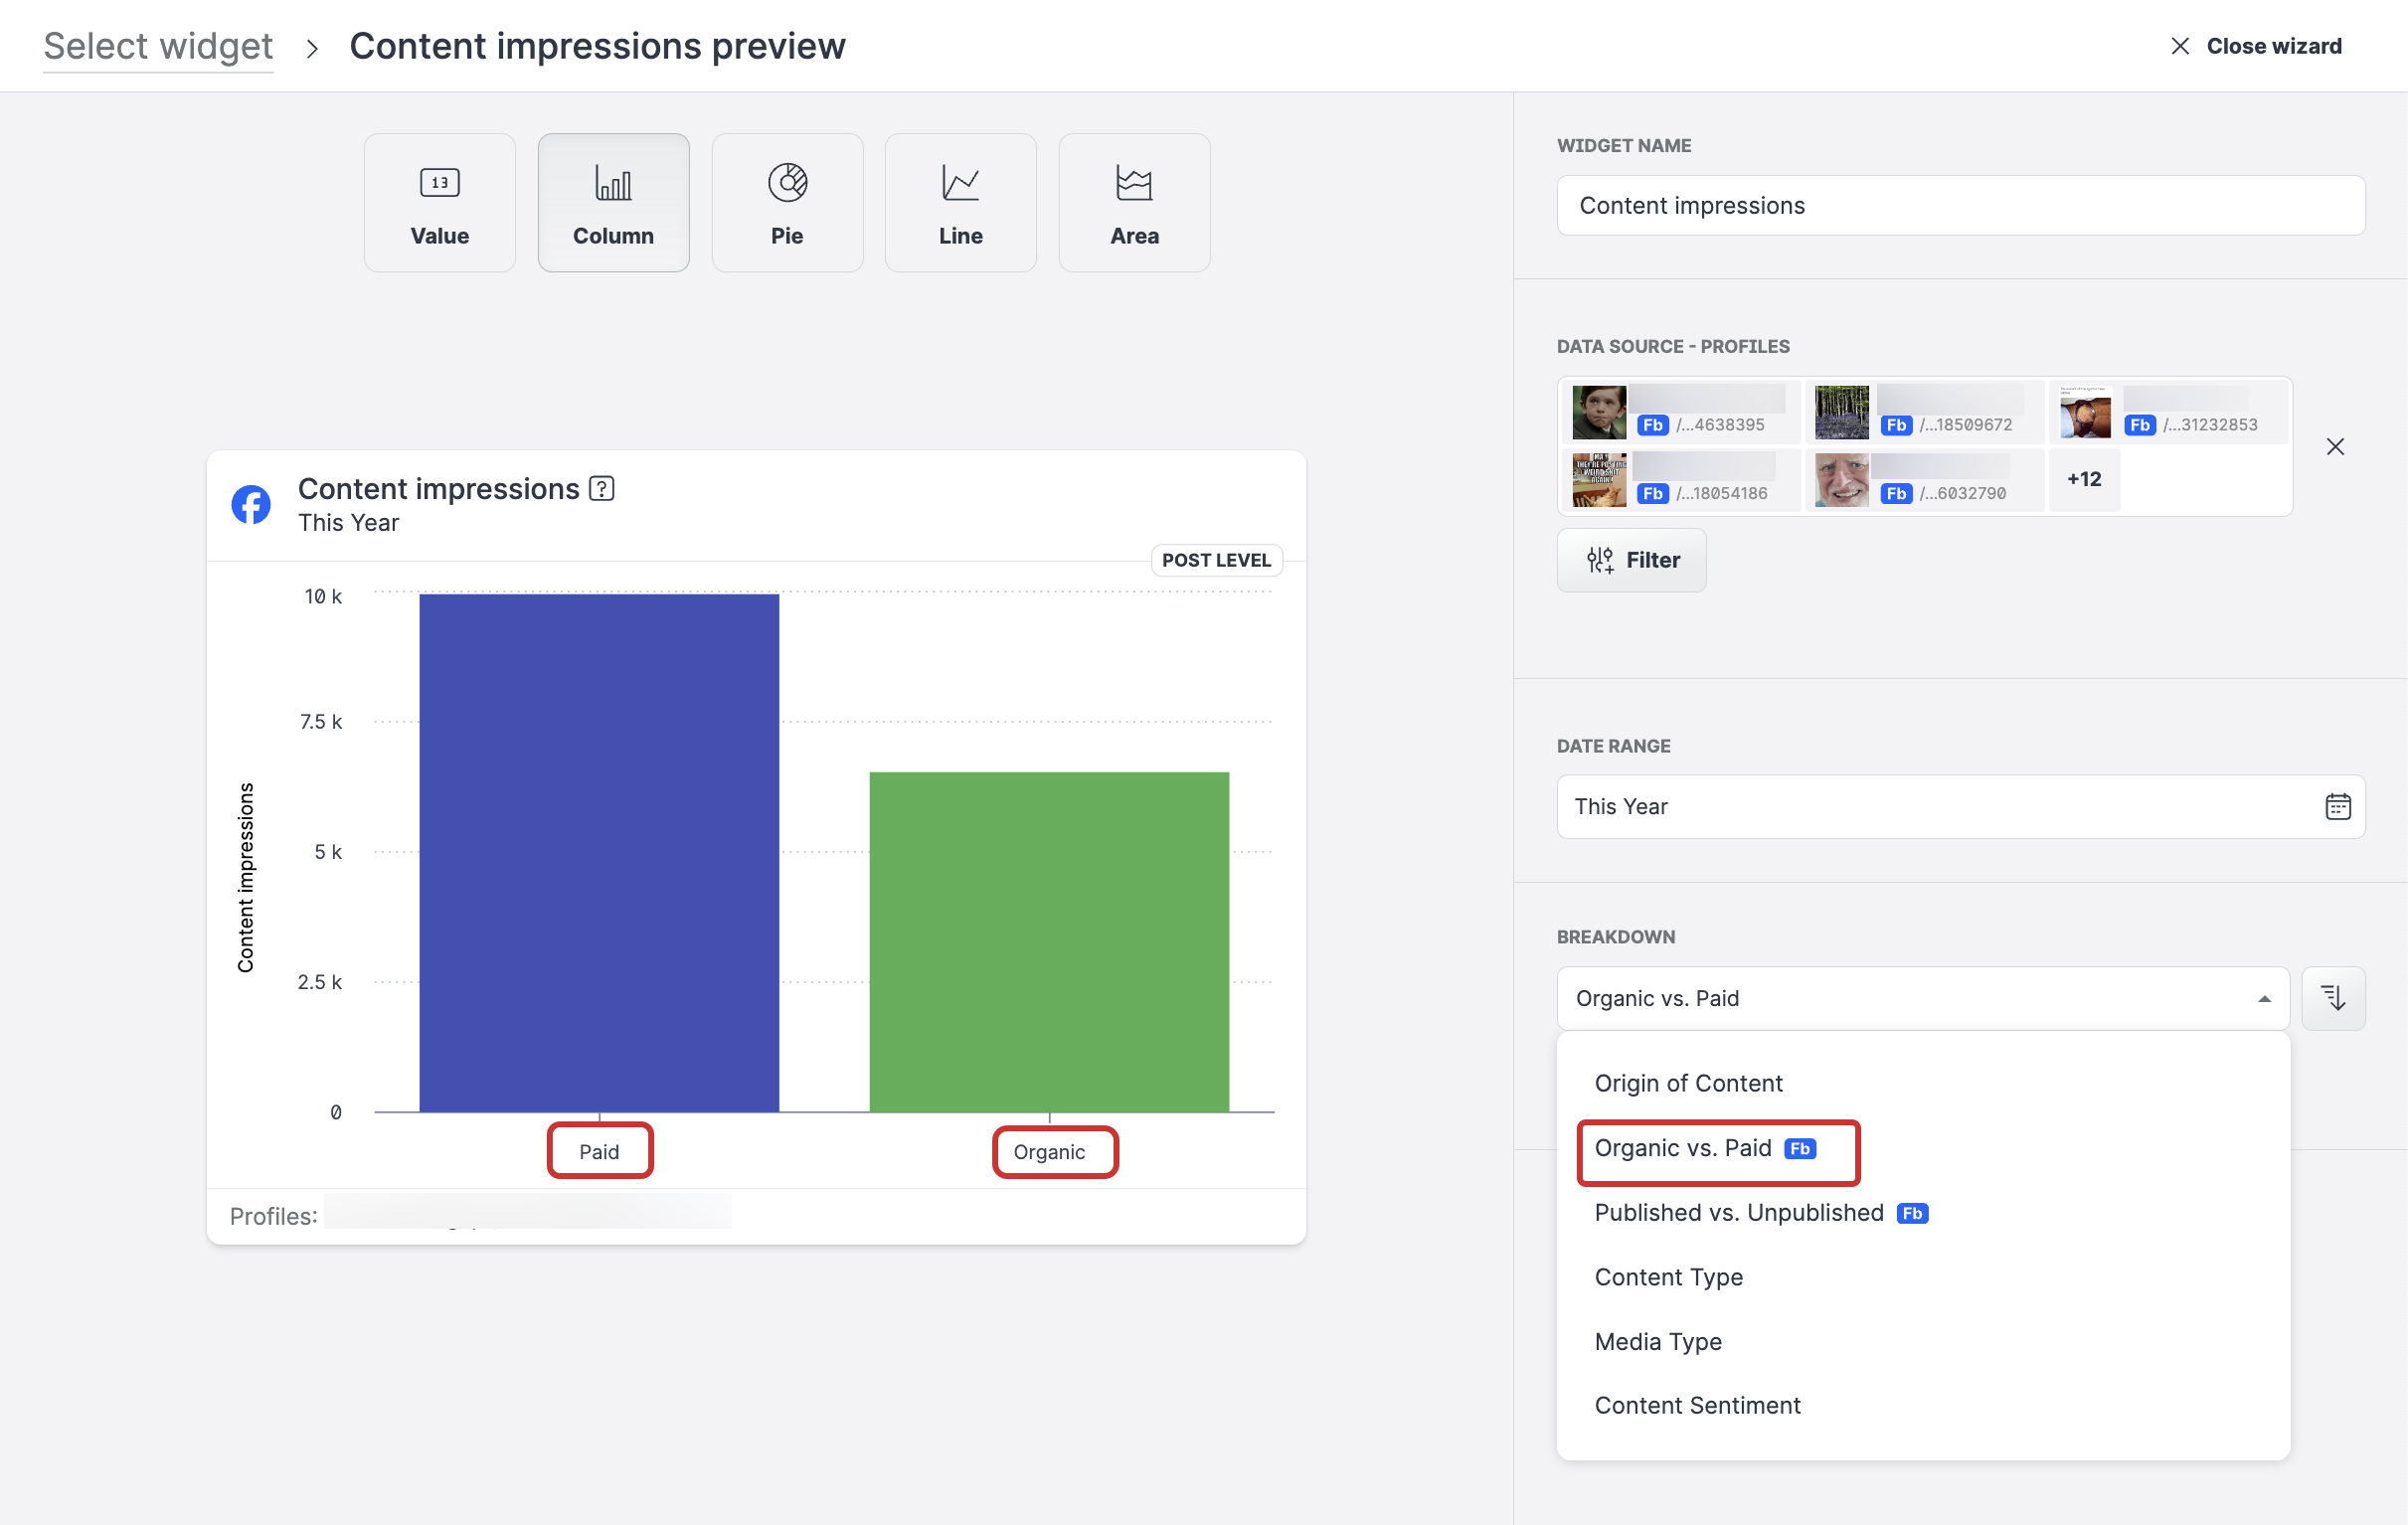Click the breakdown sort order icon
Viewport: 2408px width, 1525px height.
pyautogui.click(x=2332, y=997)
